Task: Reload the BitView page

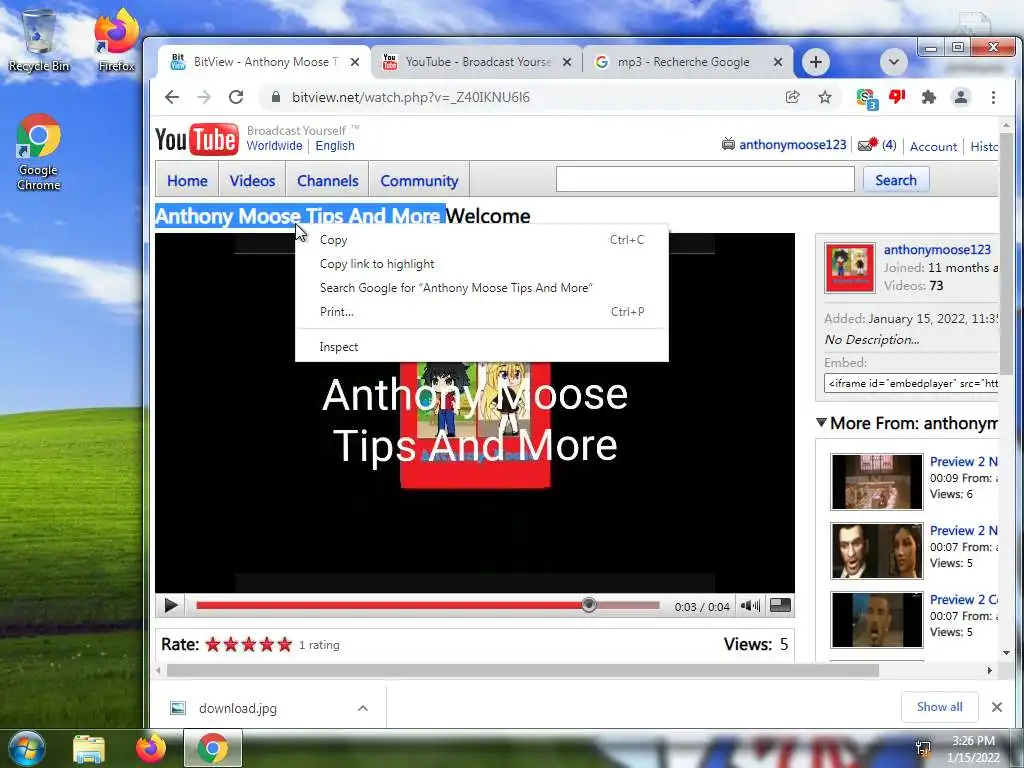Action: coord(236,97)
